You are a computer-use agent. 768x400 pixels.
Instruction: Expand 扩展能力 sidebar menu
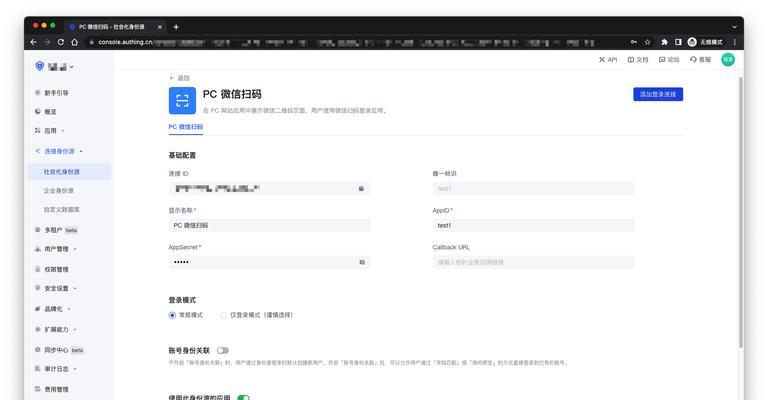pos(56,329)
